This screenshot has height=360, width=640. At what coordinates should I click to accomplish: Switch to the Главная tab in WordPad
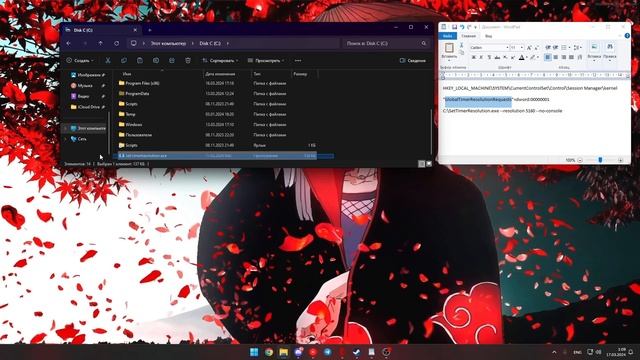[469, 36]
